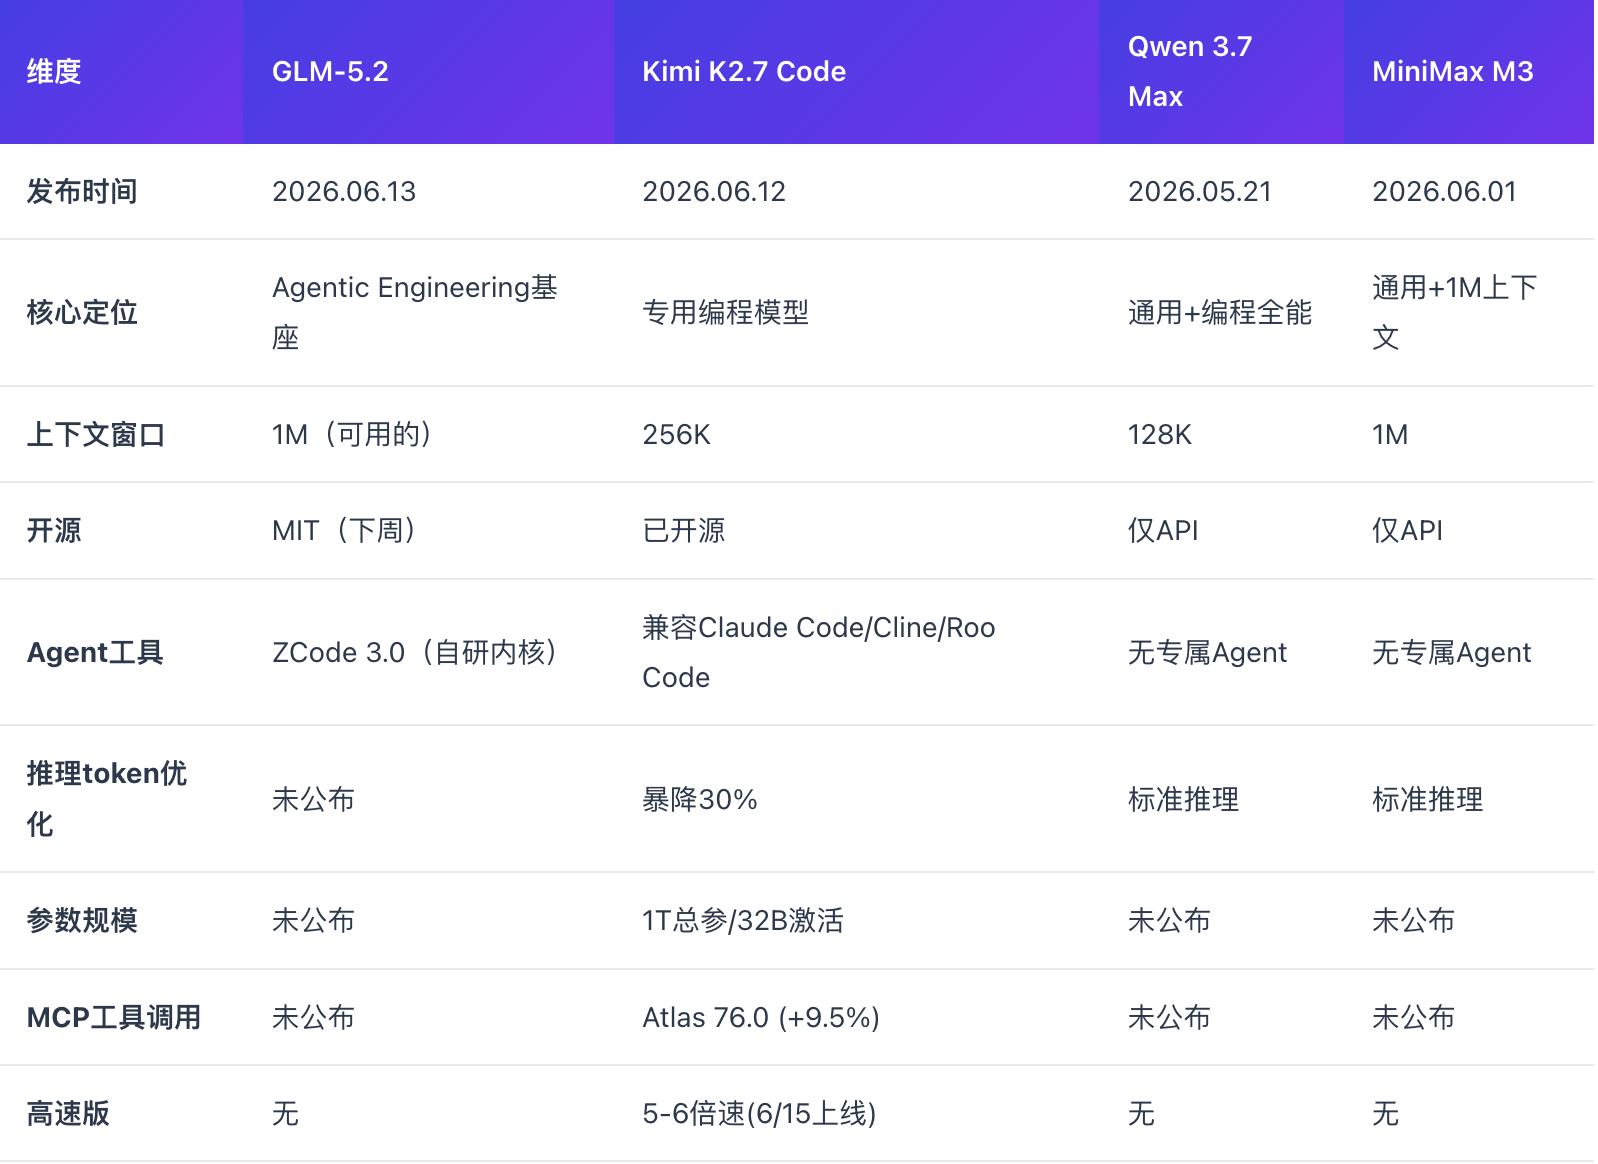The image size is (1598, 1164).
Task: Click 无专属Agent in the MiniMax M3 column
Action: (x=1451, y=653)
